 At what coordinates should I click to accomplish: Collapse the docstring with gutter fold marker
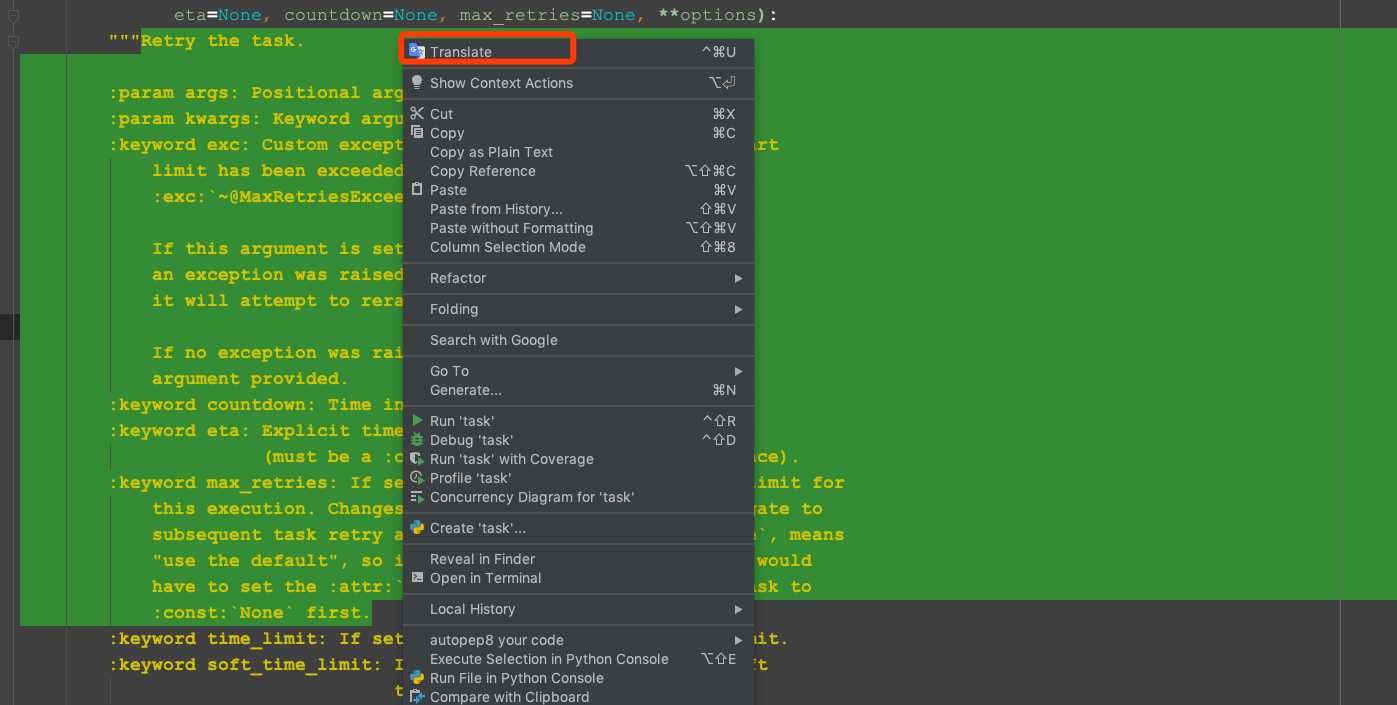(13, 41)
